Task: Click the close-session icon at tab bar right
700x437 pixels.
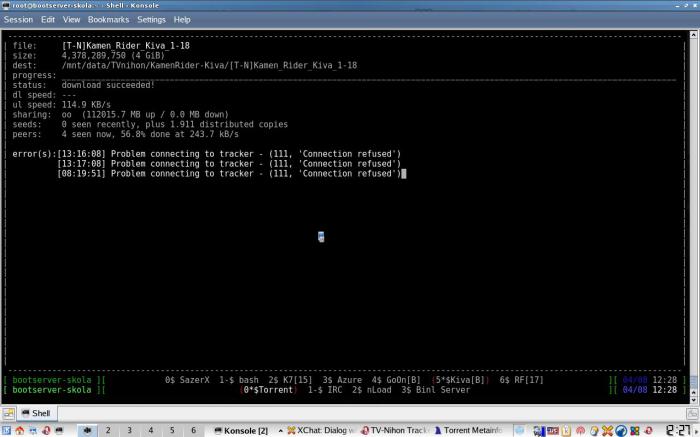Action: pyautogui.click(x=692, y=413)
